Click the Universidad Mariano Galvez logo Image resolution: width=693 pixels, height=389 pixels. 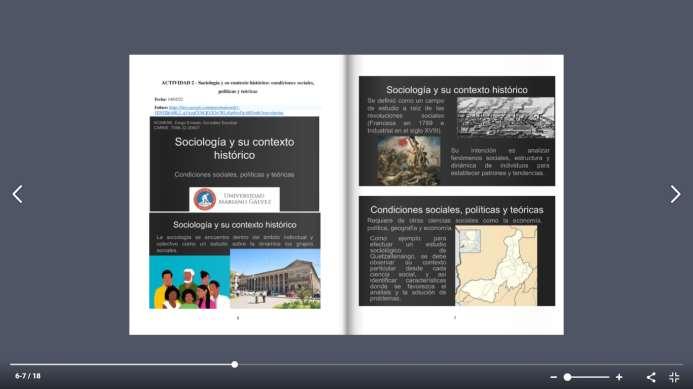(x=234, y=199)
